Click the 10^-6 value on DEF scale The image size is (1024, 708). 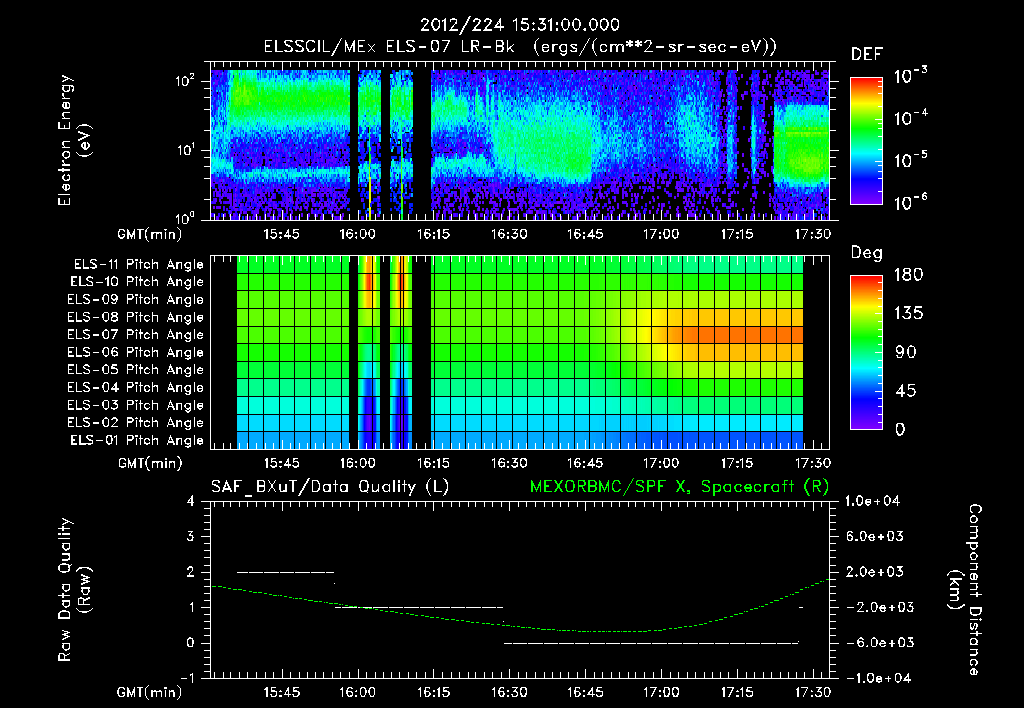pos(910,202)
